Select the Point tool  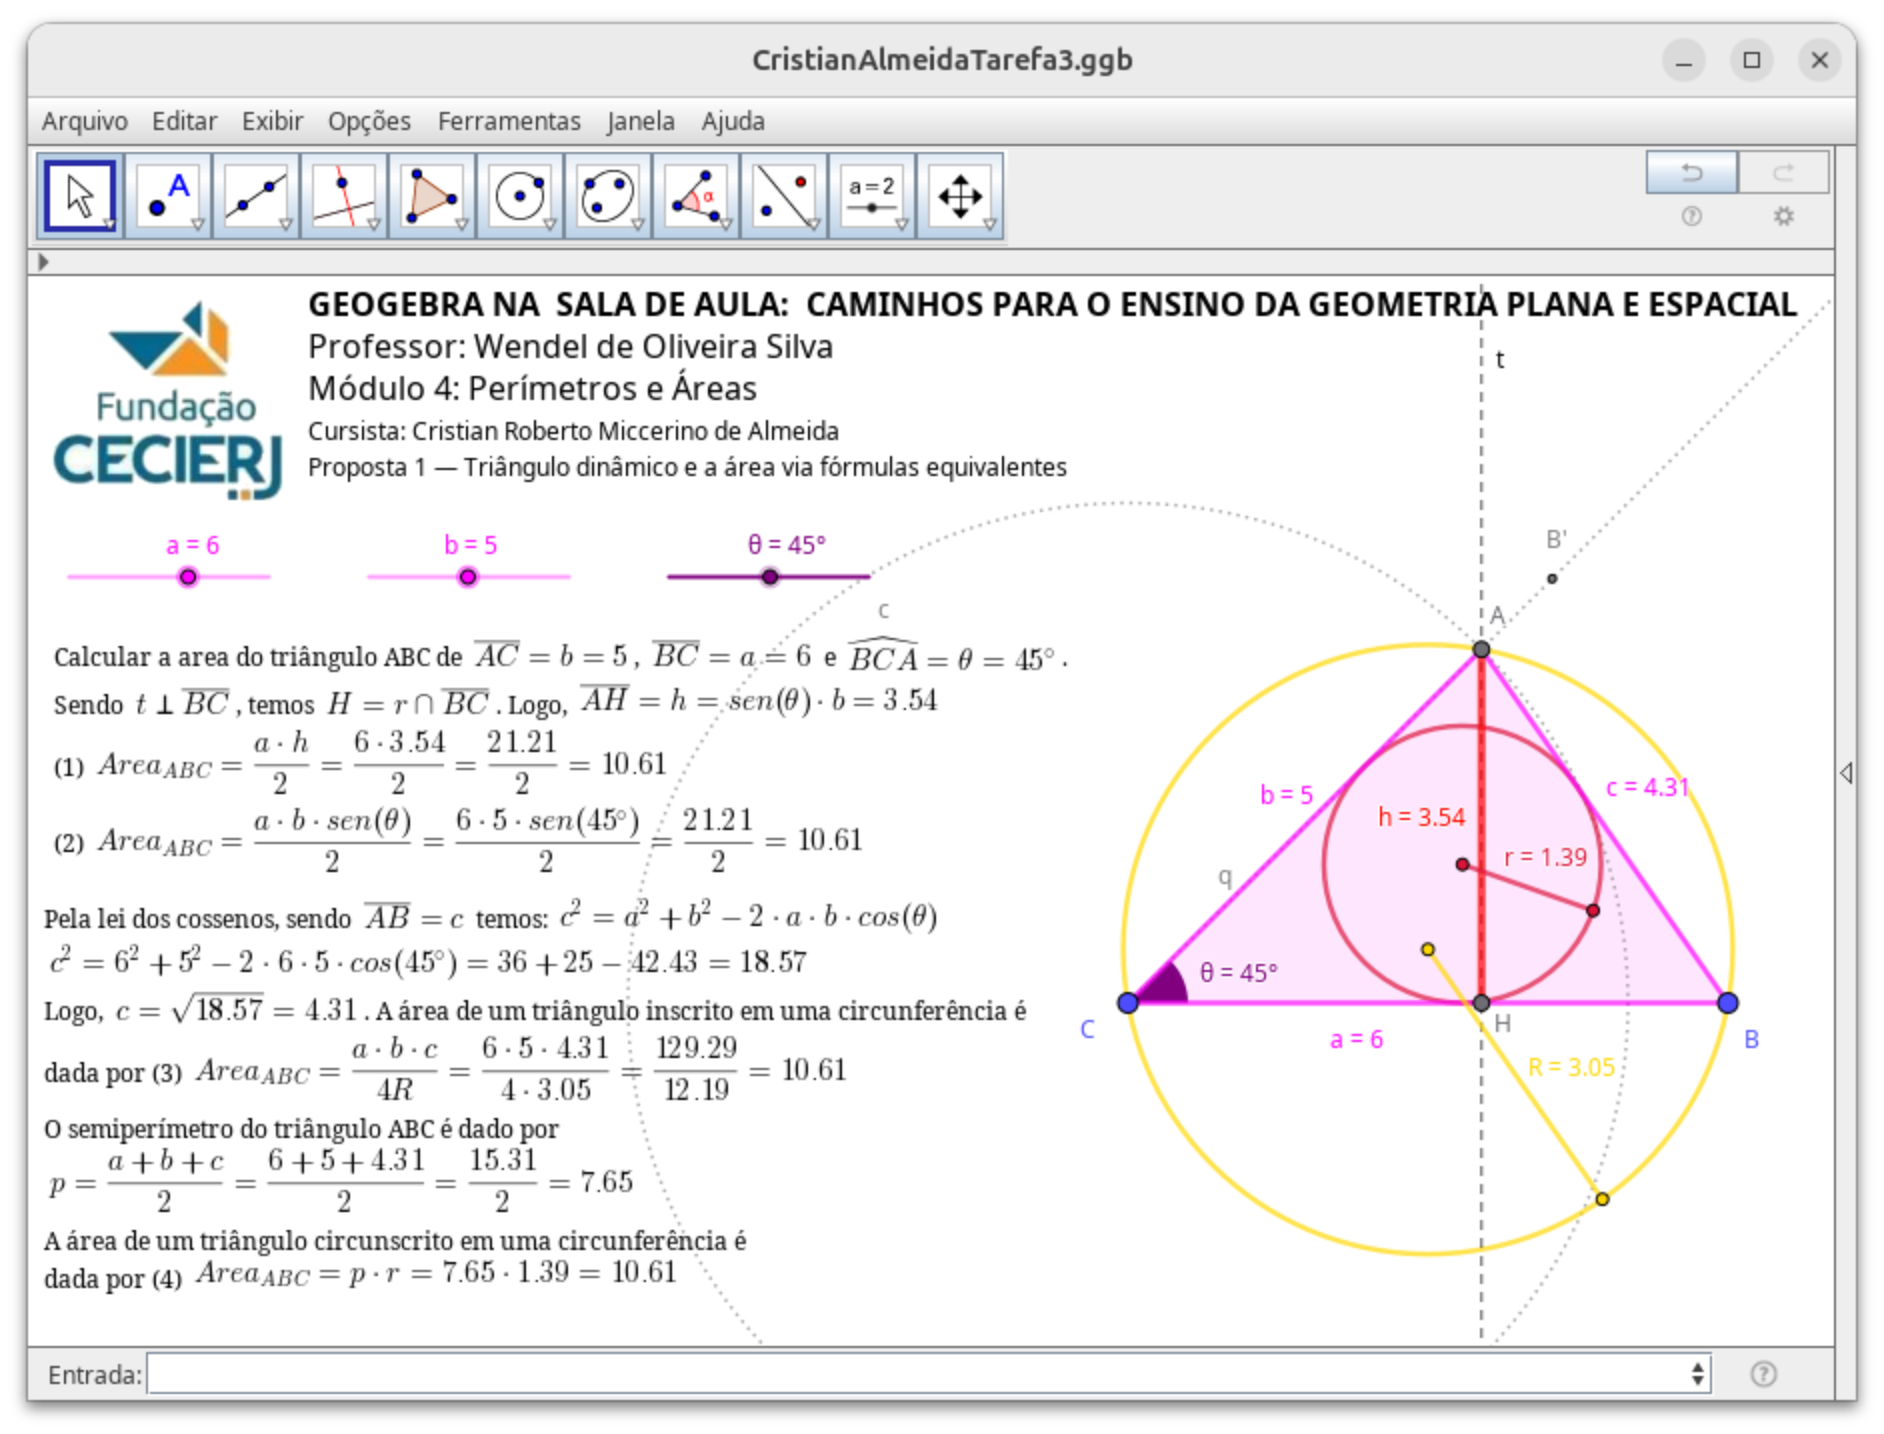[x=168, y=196]
